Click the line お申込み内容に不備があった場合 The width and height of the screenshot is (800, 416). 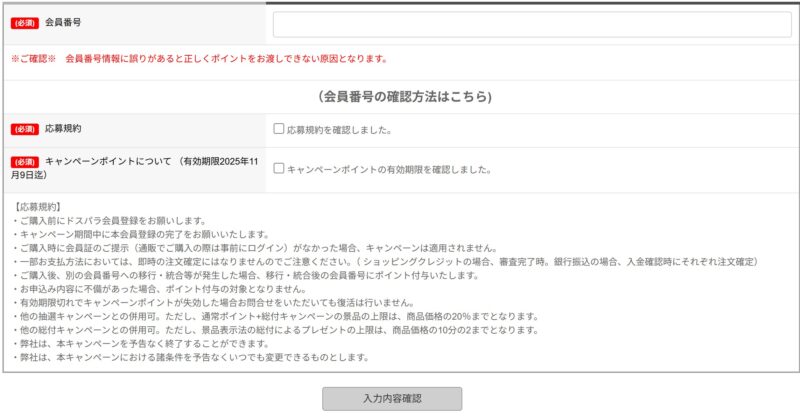pos(159,289)
